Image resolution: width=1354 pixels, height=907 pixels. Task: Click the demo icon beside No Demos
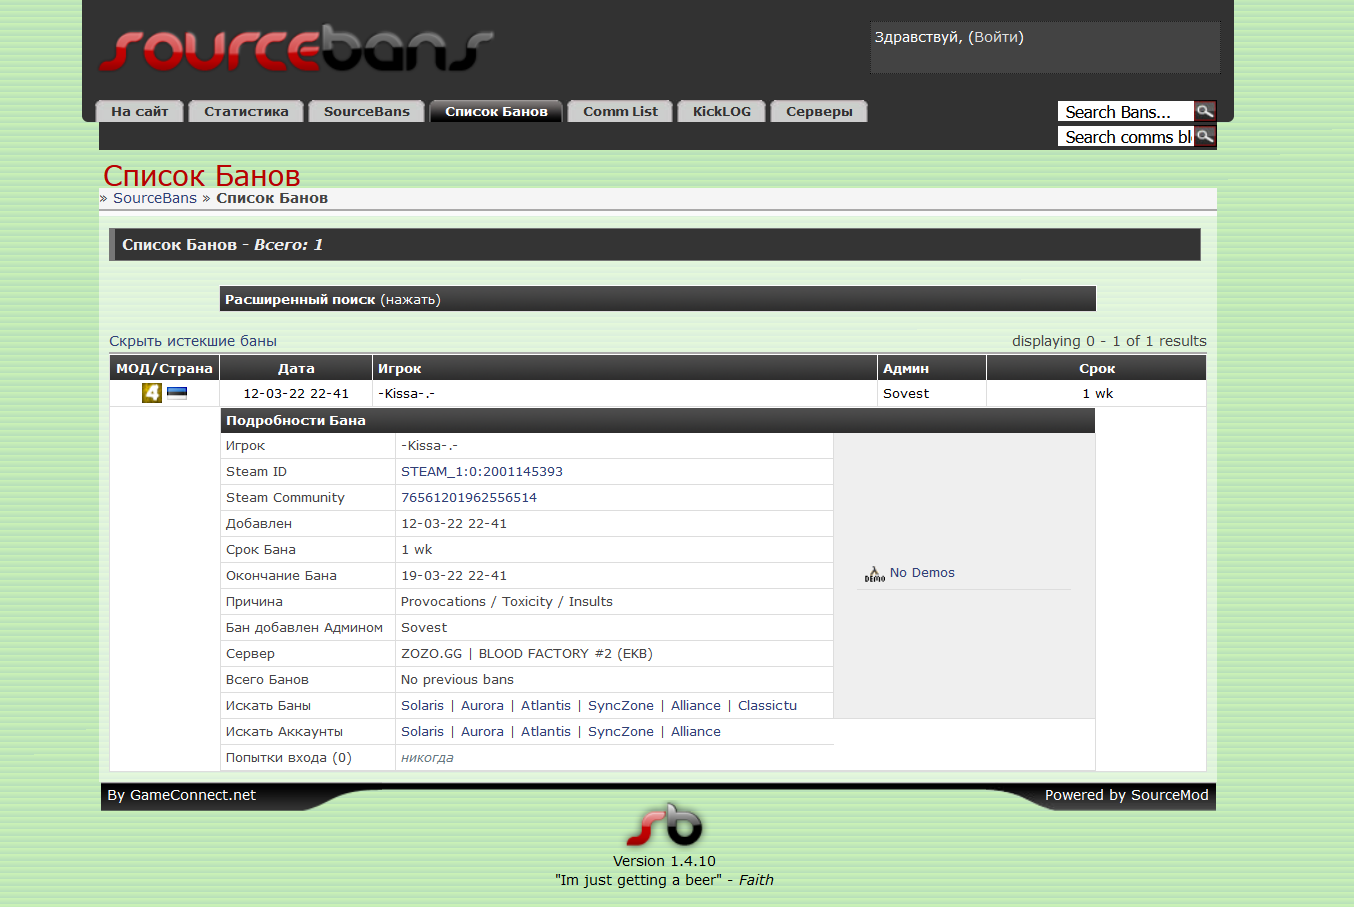(874, 574)
